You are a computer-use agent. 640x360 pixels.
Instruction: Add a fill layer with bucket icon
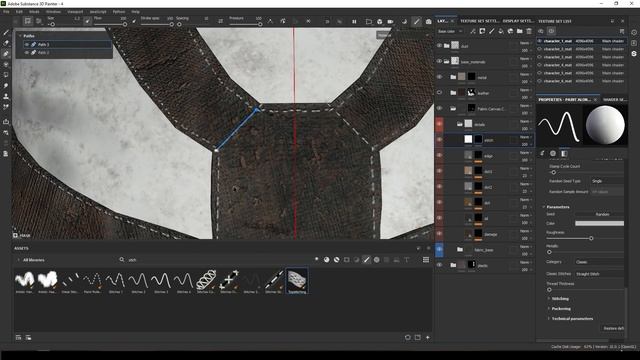click(501, 31)
